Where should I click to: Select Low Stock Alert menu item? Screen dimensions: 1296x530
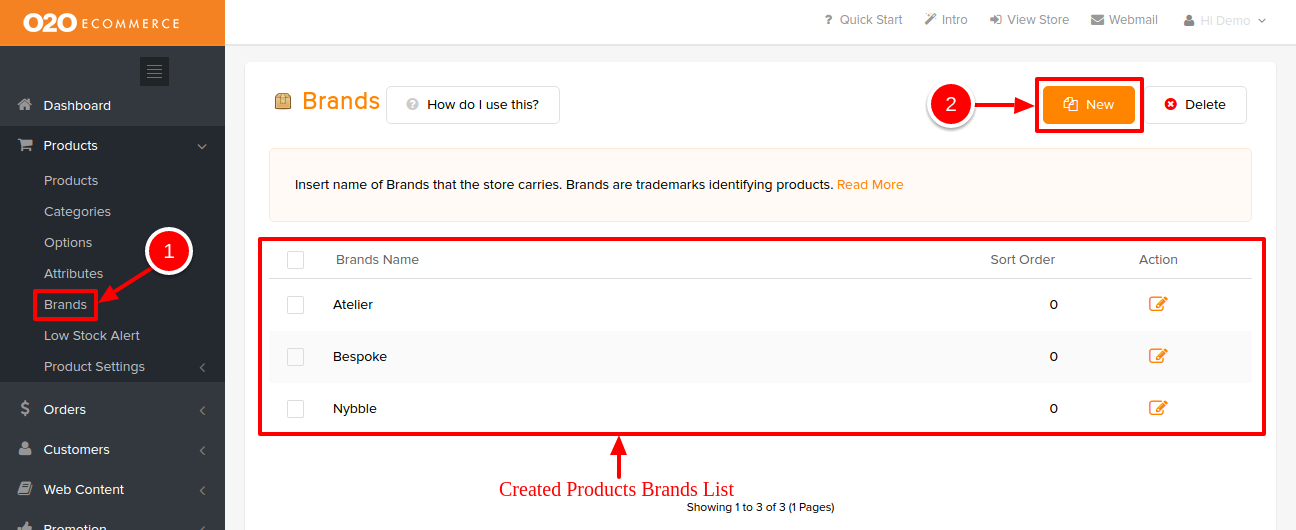pyautogui.click(x=92, y=335)
